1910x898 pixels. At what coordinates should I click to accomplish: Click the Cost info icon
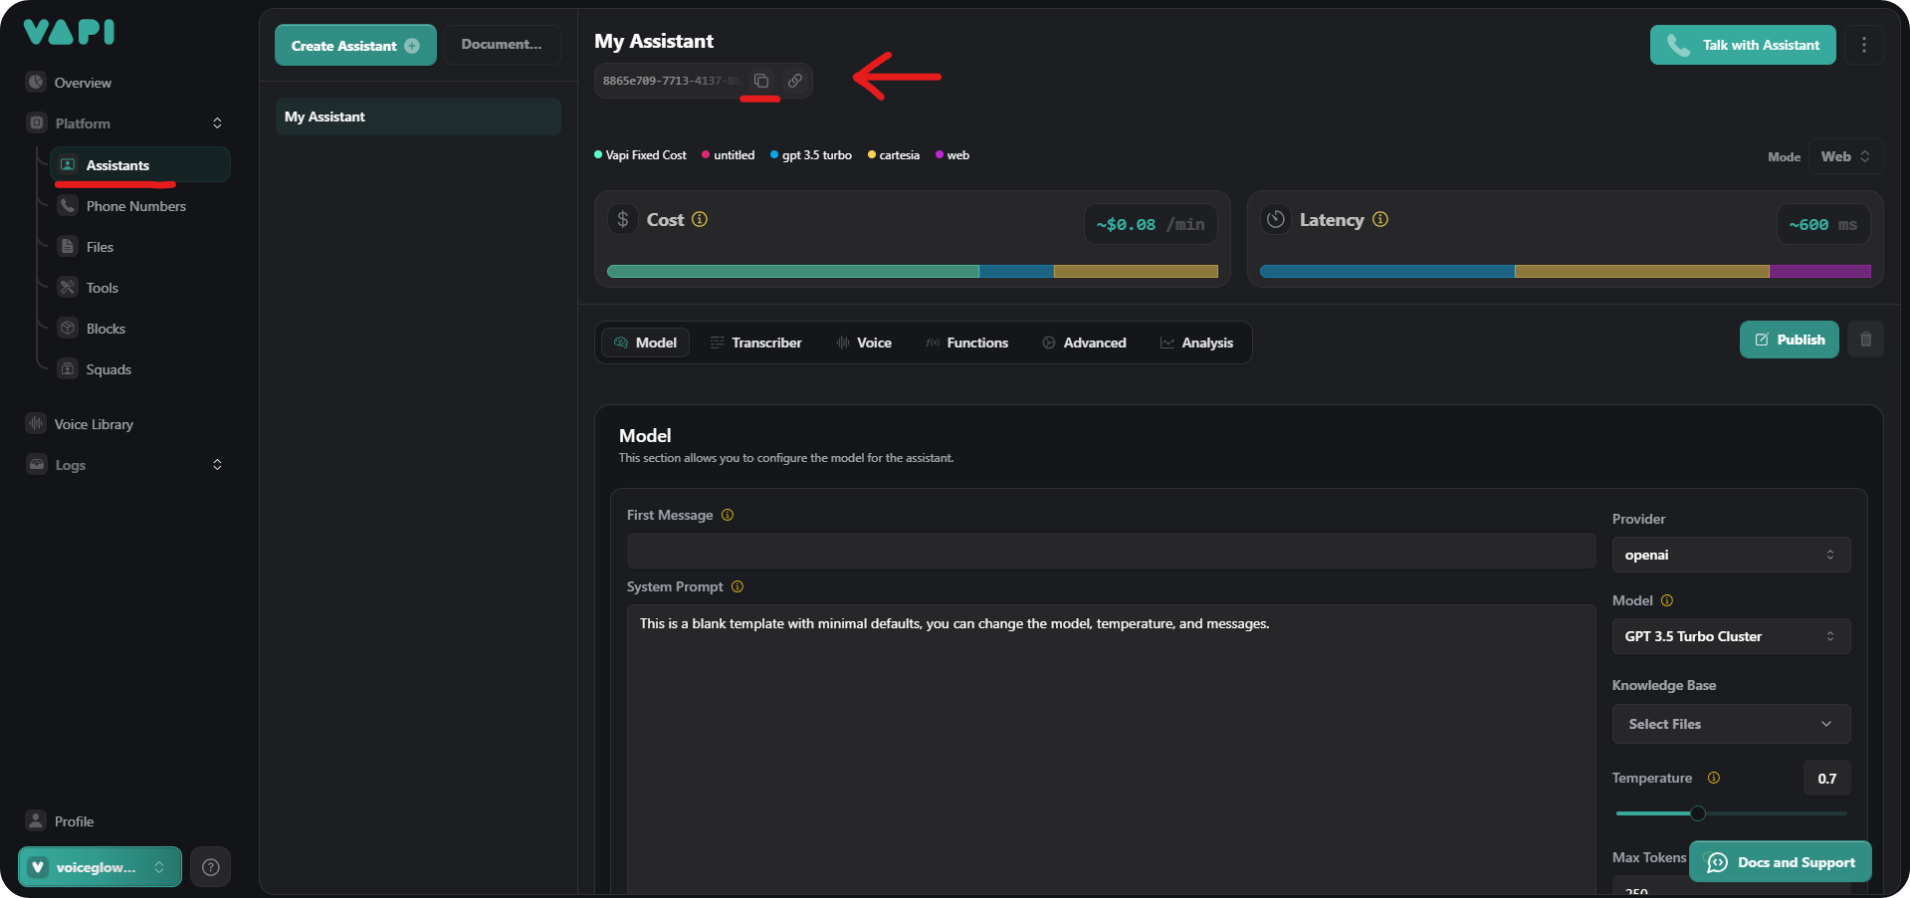pyautogui.click(x=700, y=219)
